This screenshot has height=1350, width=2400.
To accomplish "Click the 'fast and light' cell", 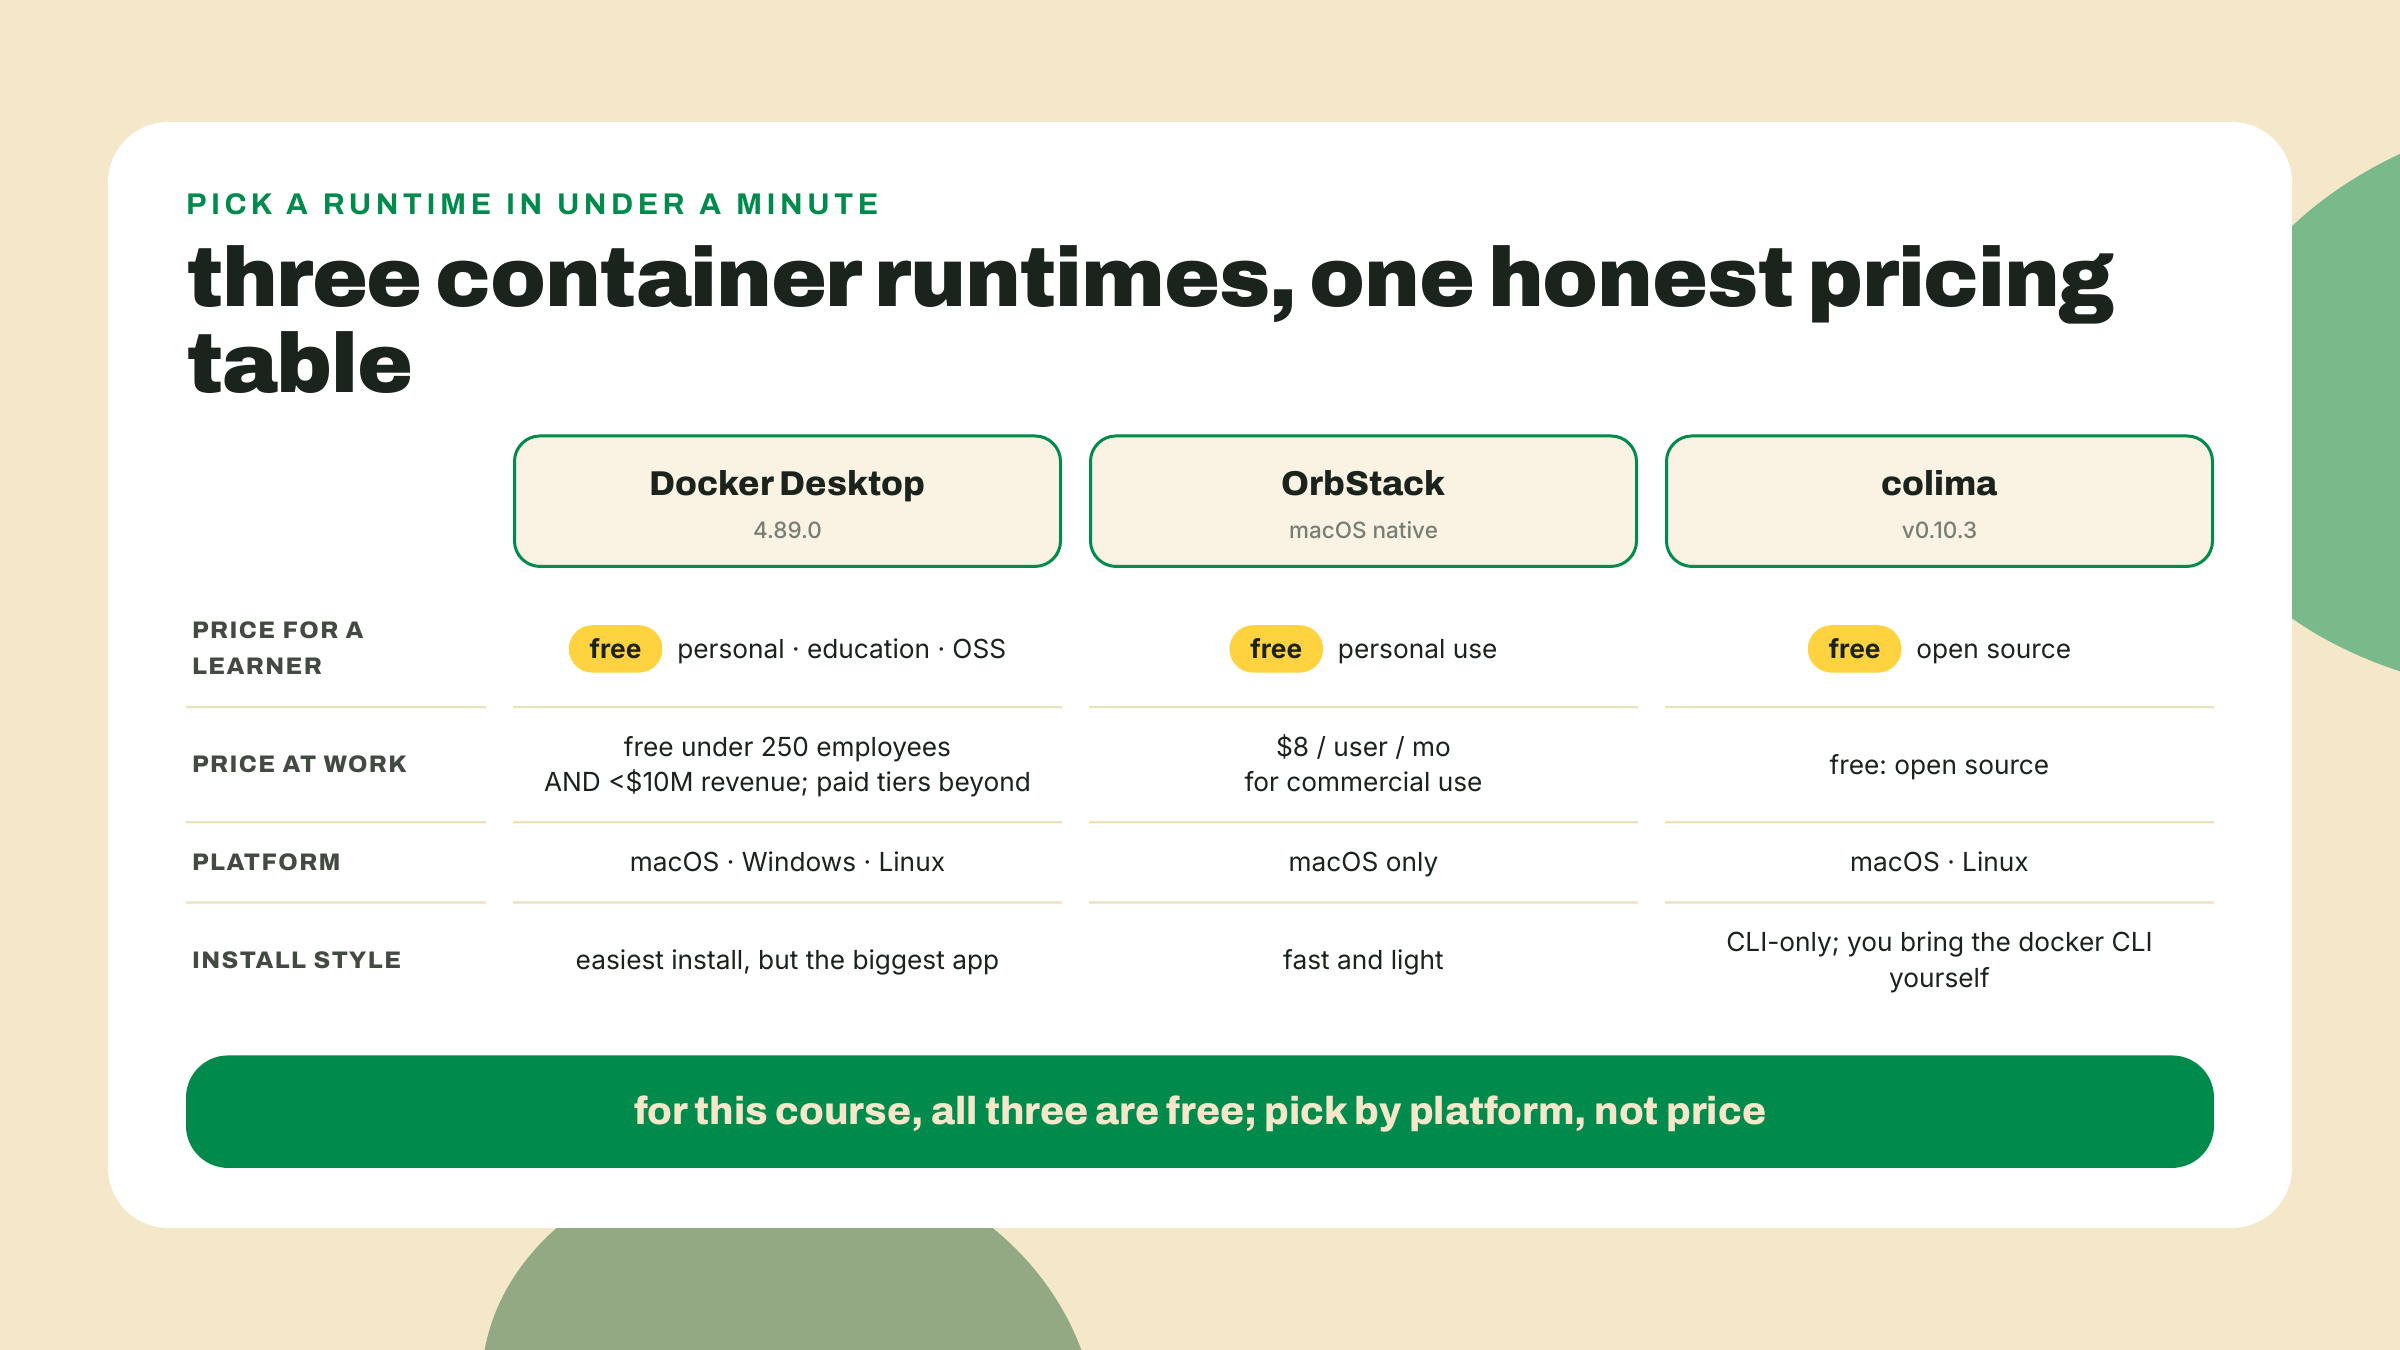I will [x=1363, y=960].
